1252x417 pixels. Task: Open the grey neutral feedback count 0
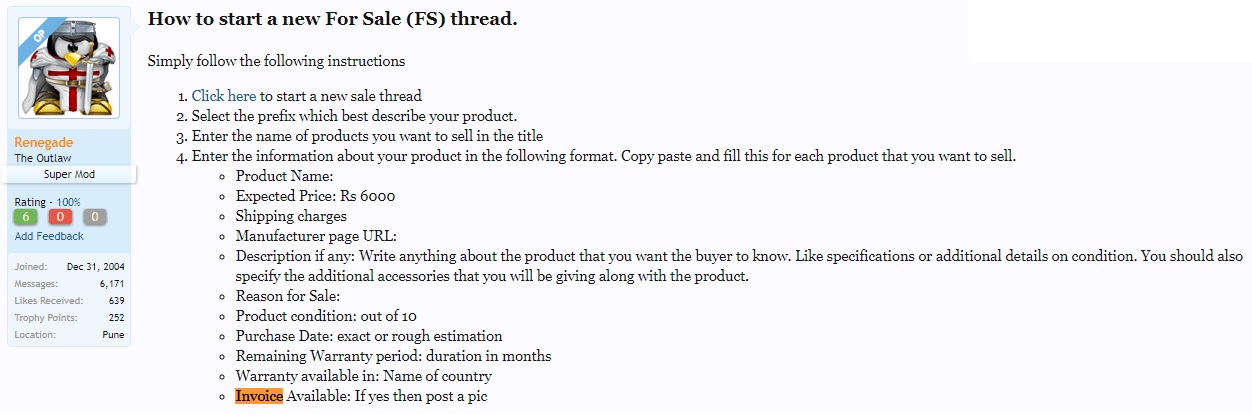pyautogui.click(x=95, y=217)
